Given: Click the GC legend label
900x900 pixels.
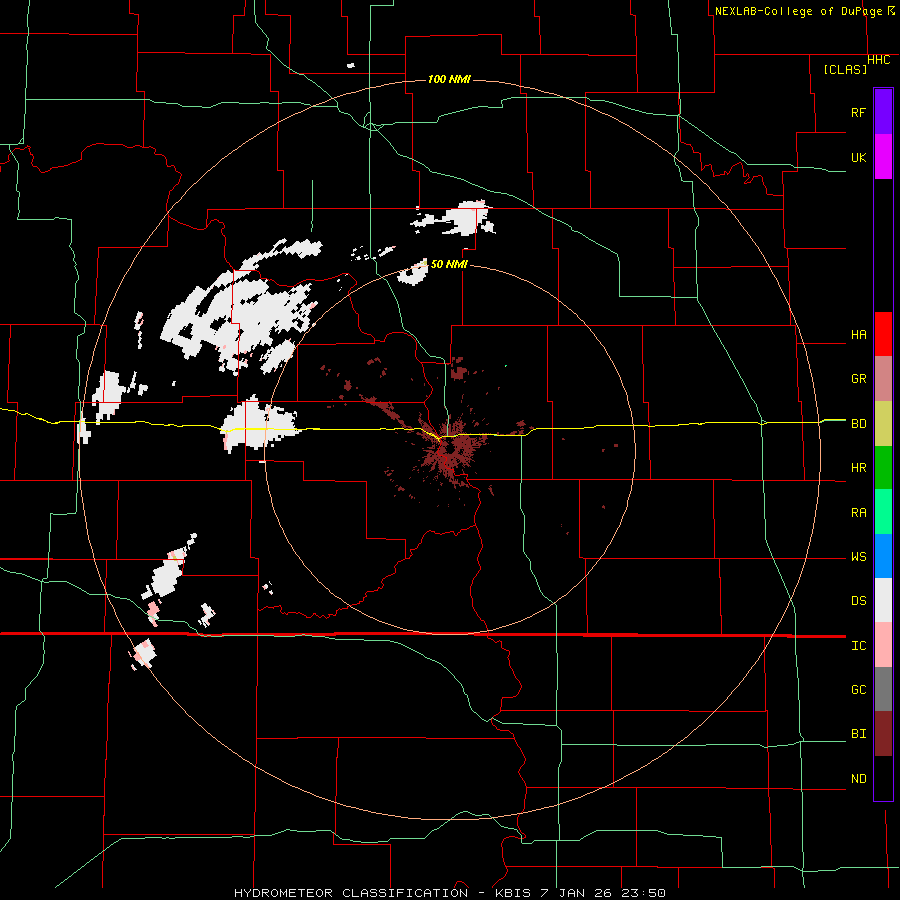Looking at the screenshot, I should 858,690.
